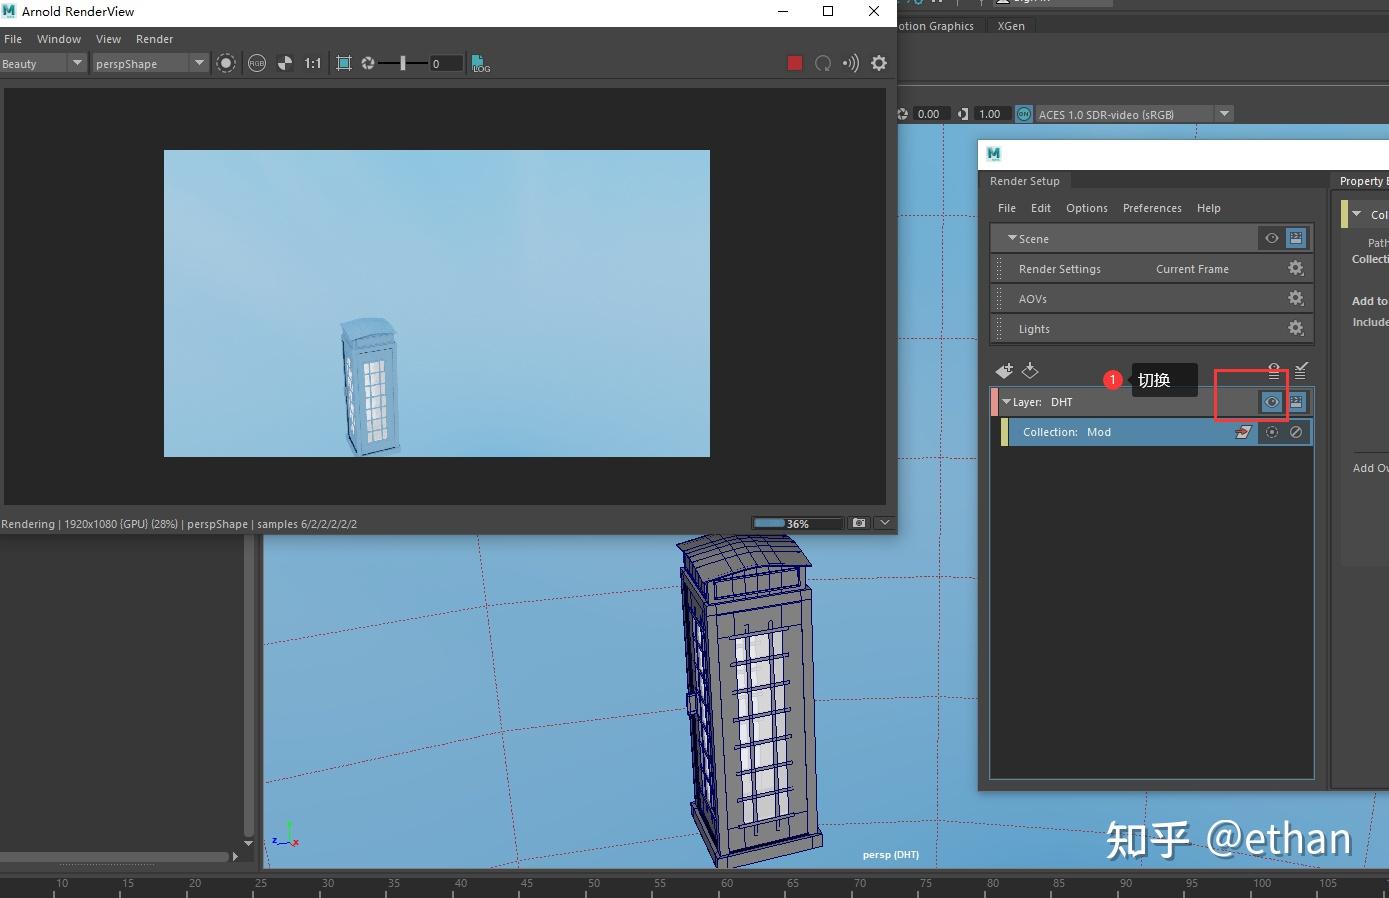Screen dimensions: 1389x898
Task: Collapse the Layer DHT expander arrow
Action: point(1006,402)
